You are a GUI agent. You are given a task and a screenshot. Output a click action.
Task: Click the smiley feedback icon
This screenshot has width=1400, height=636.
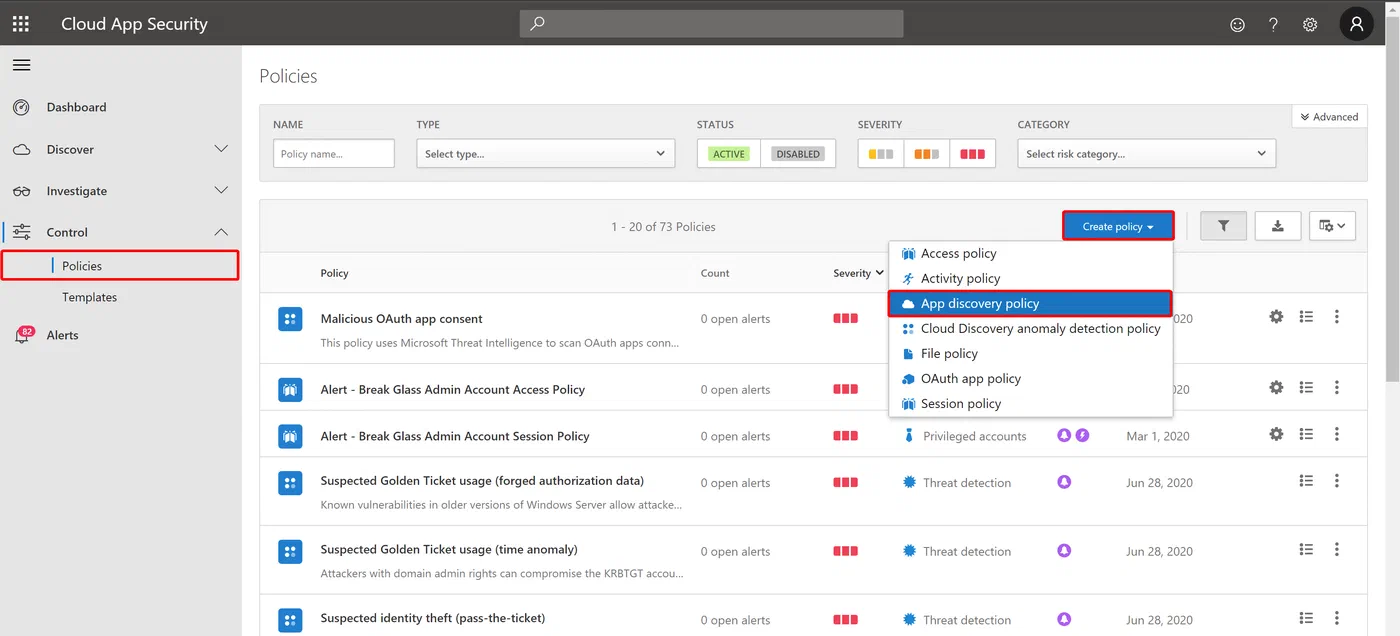click(1237, 24)
